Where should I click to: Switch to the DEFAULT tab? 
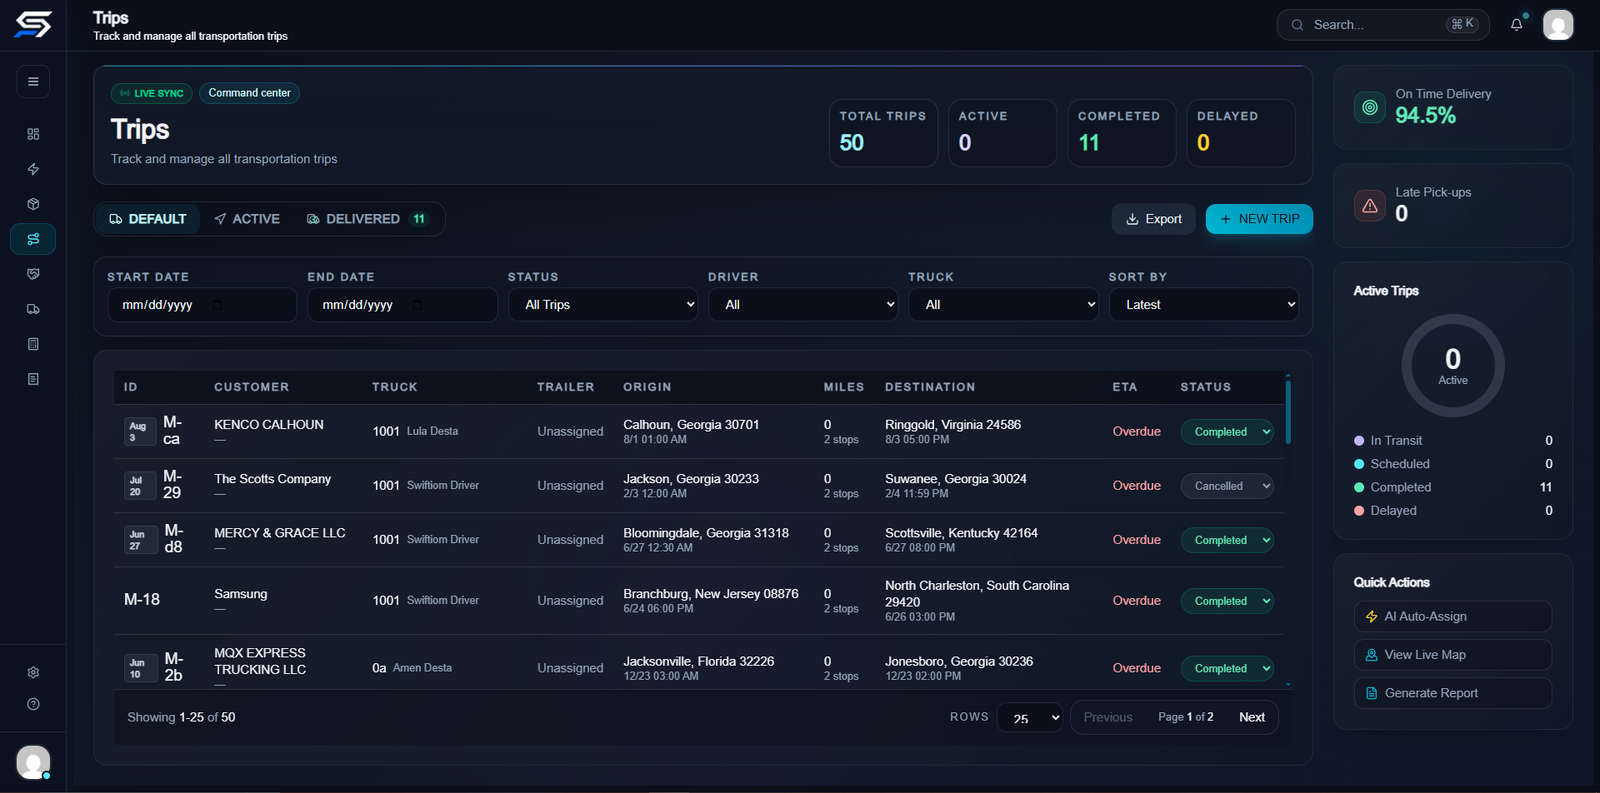(148, 219)
